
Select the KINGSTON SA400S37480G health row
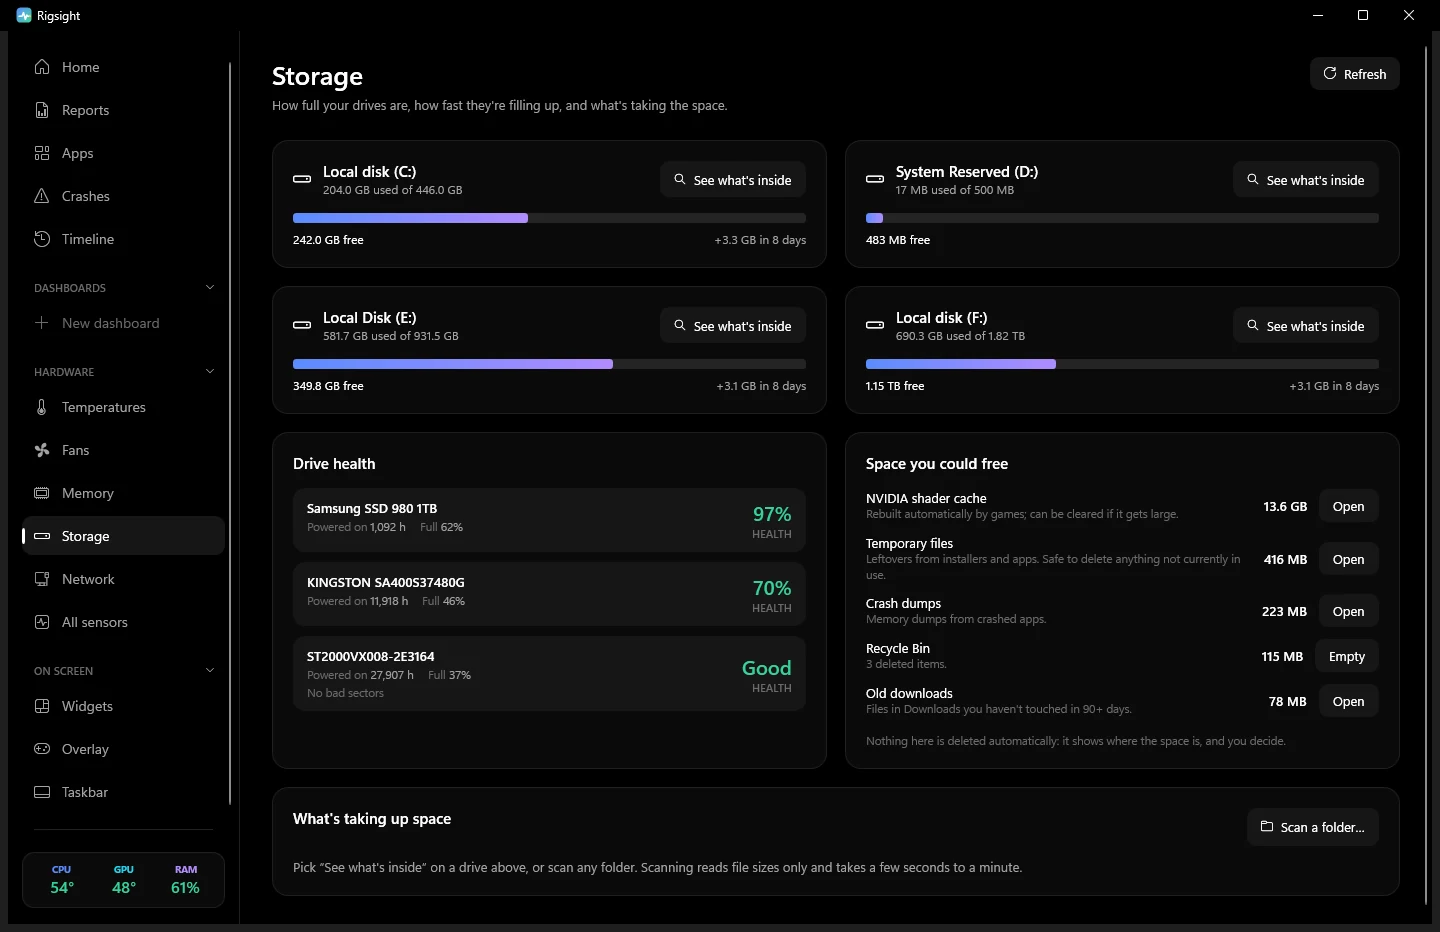coord(549,594)
